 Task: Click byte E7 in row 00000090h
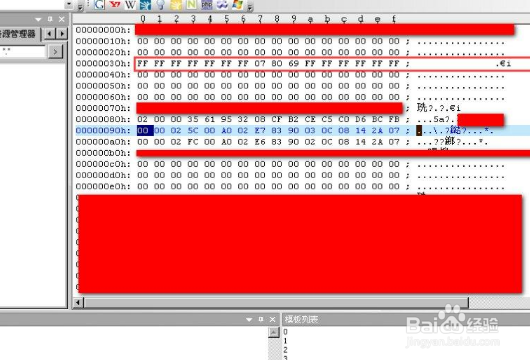[260, 130]
